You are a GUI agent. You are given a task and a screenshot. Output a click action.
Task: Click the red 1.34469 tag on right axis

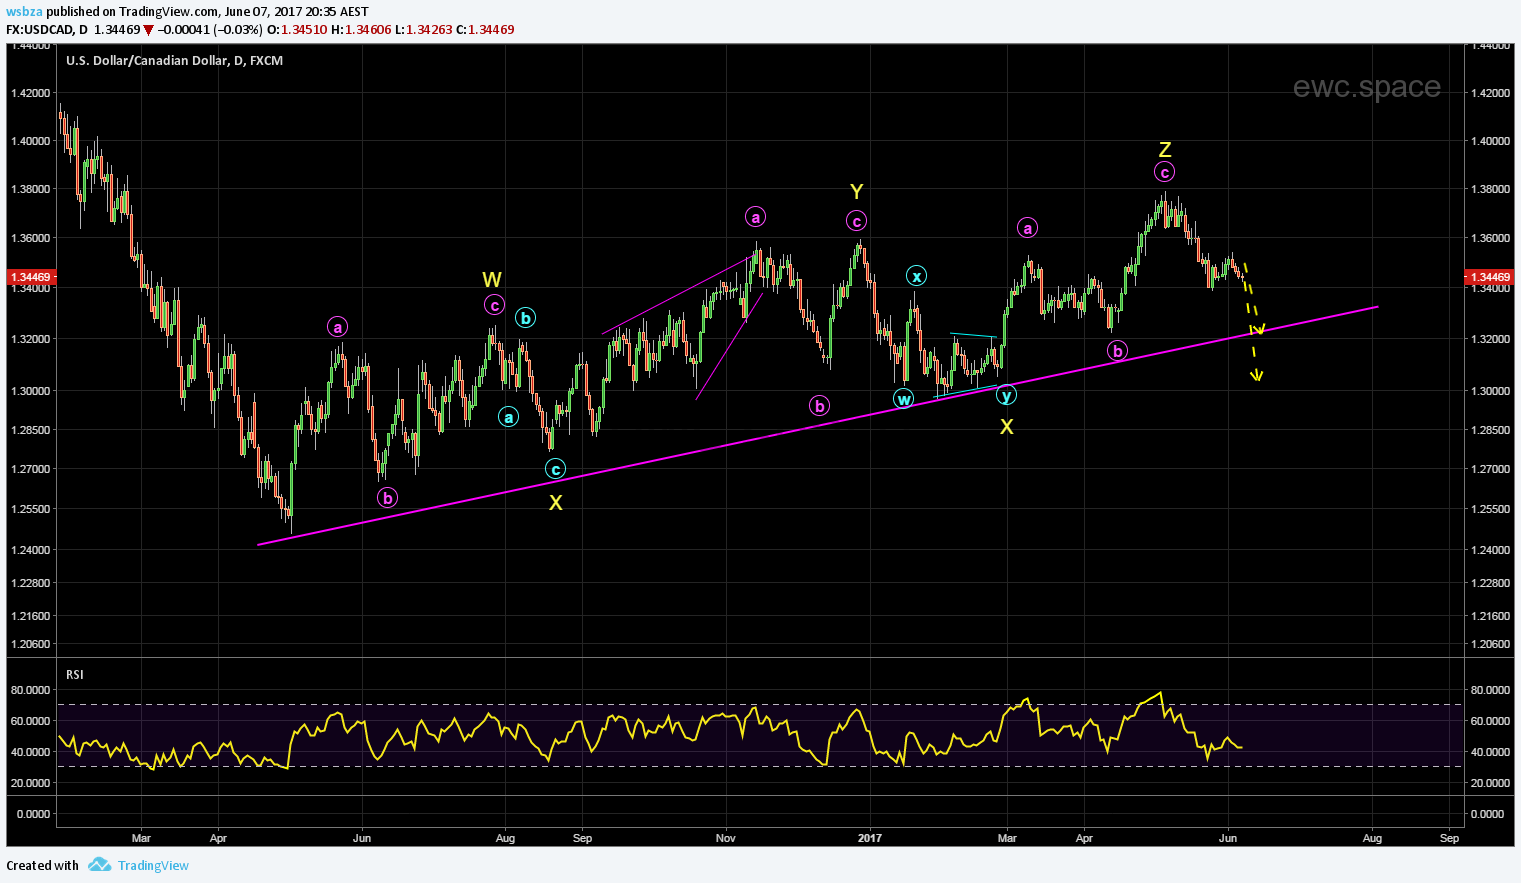coord(1490,277)
